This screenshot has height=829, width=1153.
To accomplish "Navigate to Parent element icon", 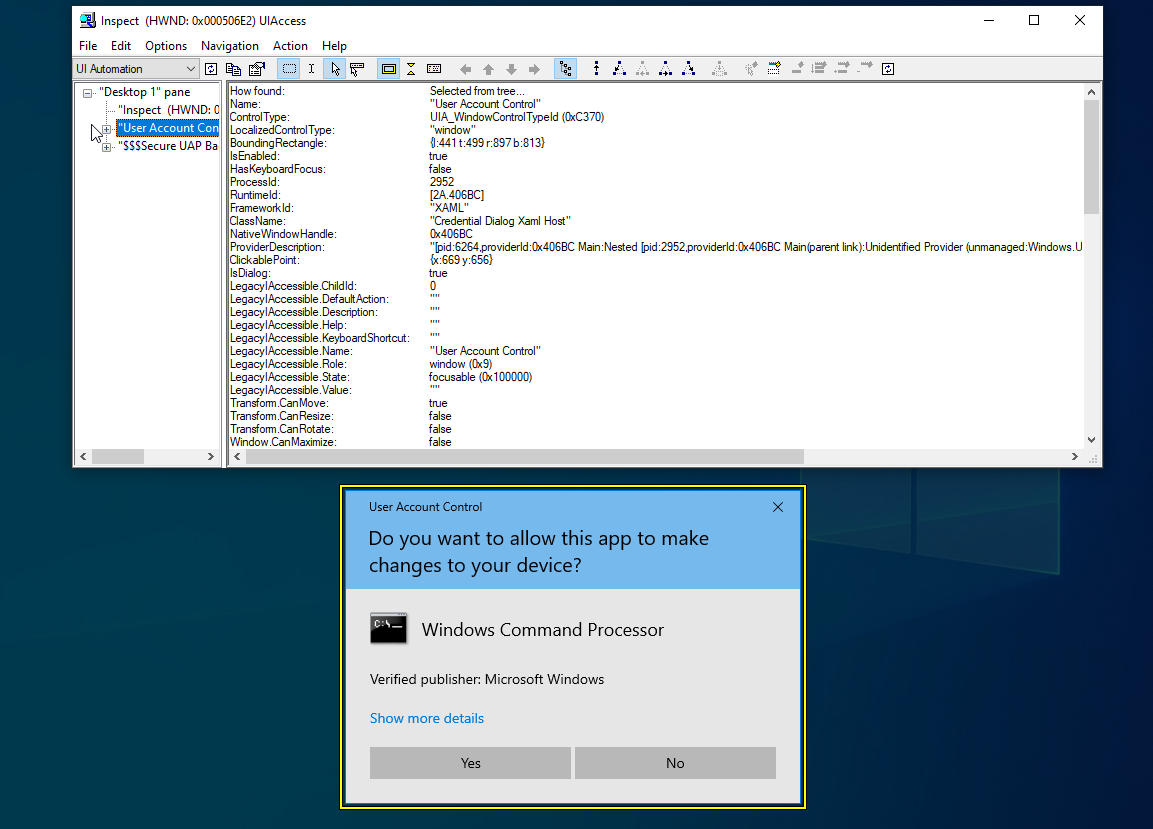I will pos(596,69).
